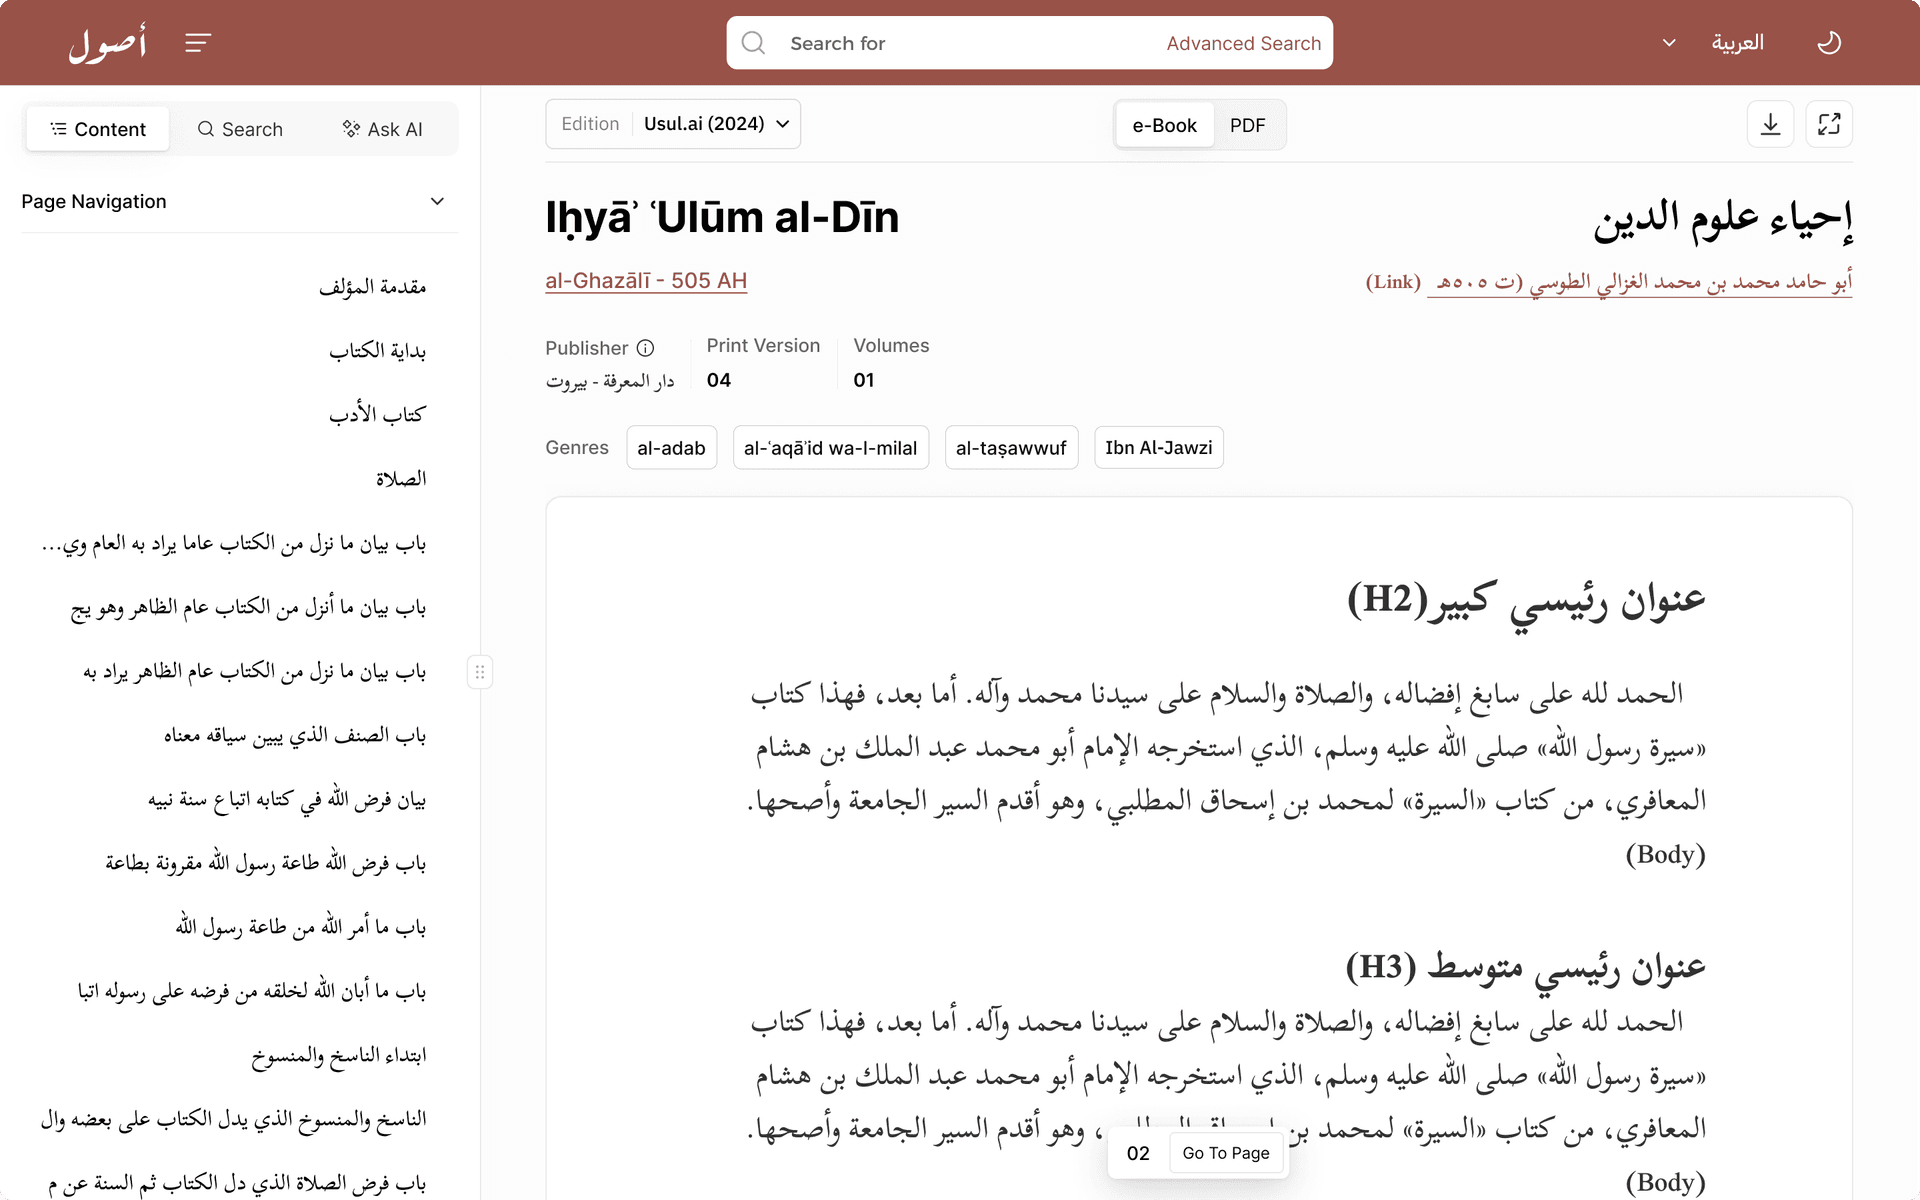
Task: Click the search magnifier in the search bar
Action: [x=753, y=42]
